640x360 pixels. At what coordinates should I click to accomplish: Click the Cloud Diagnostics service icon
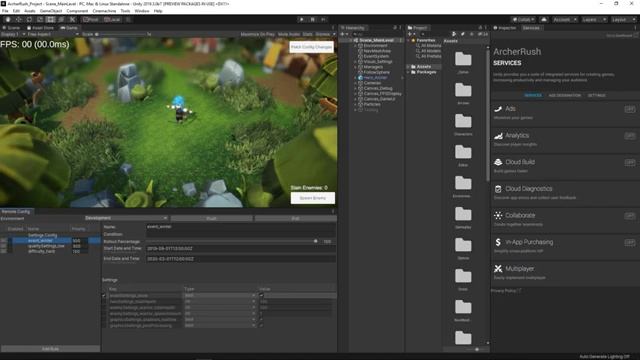click(498, 189)
